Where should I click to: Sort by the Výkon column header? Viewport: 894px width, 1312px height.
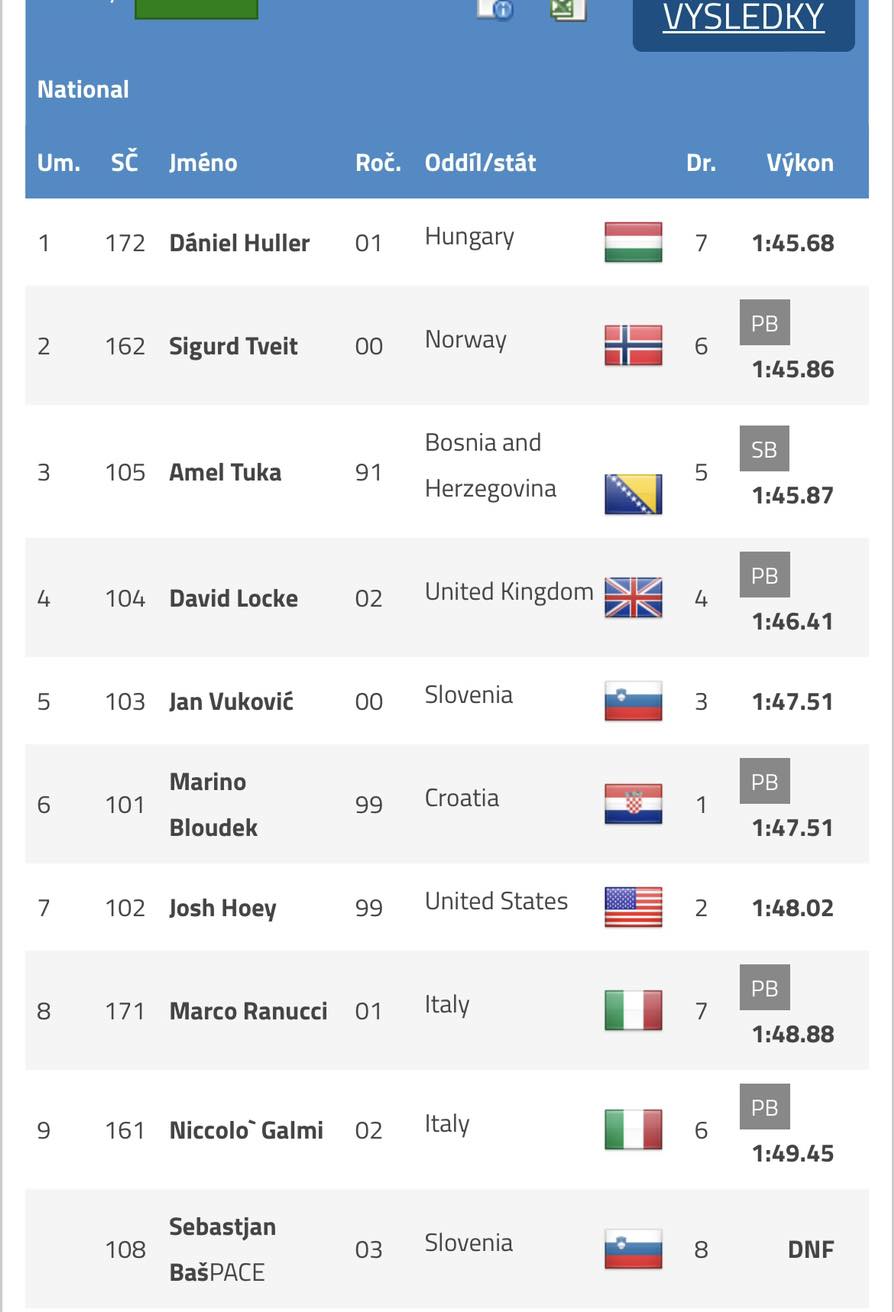[799, 163]
